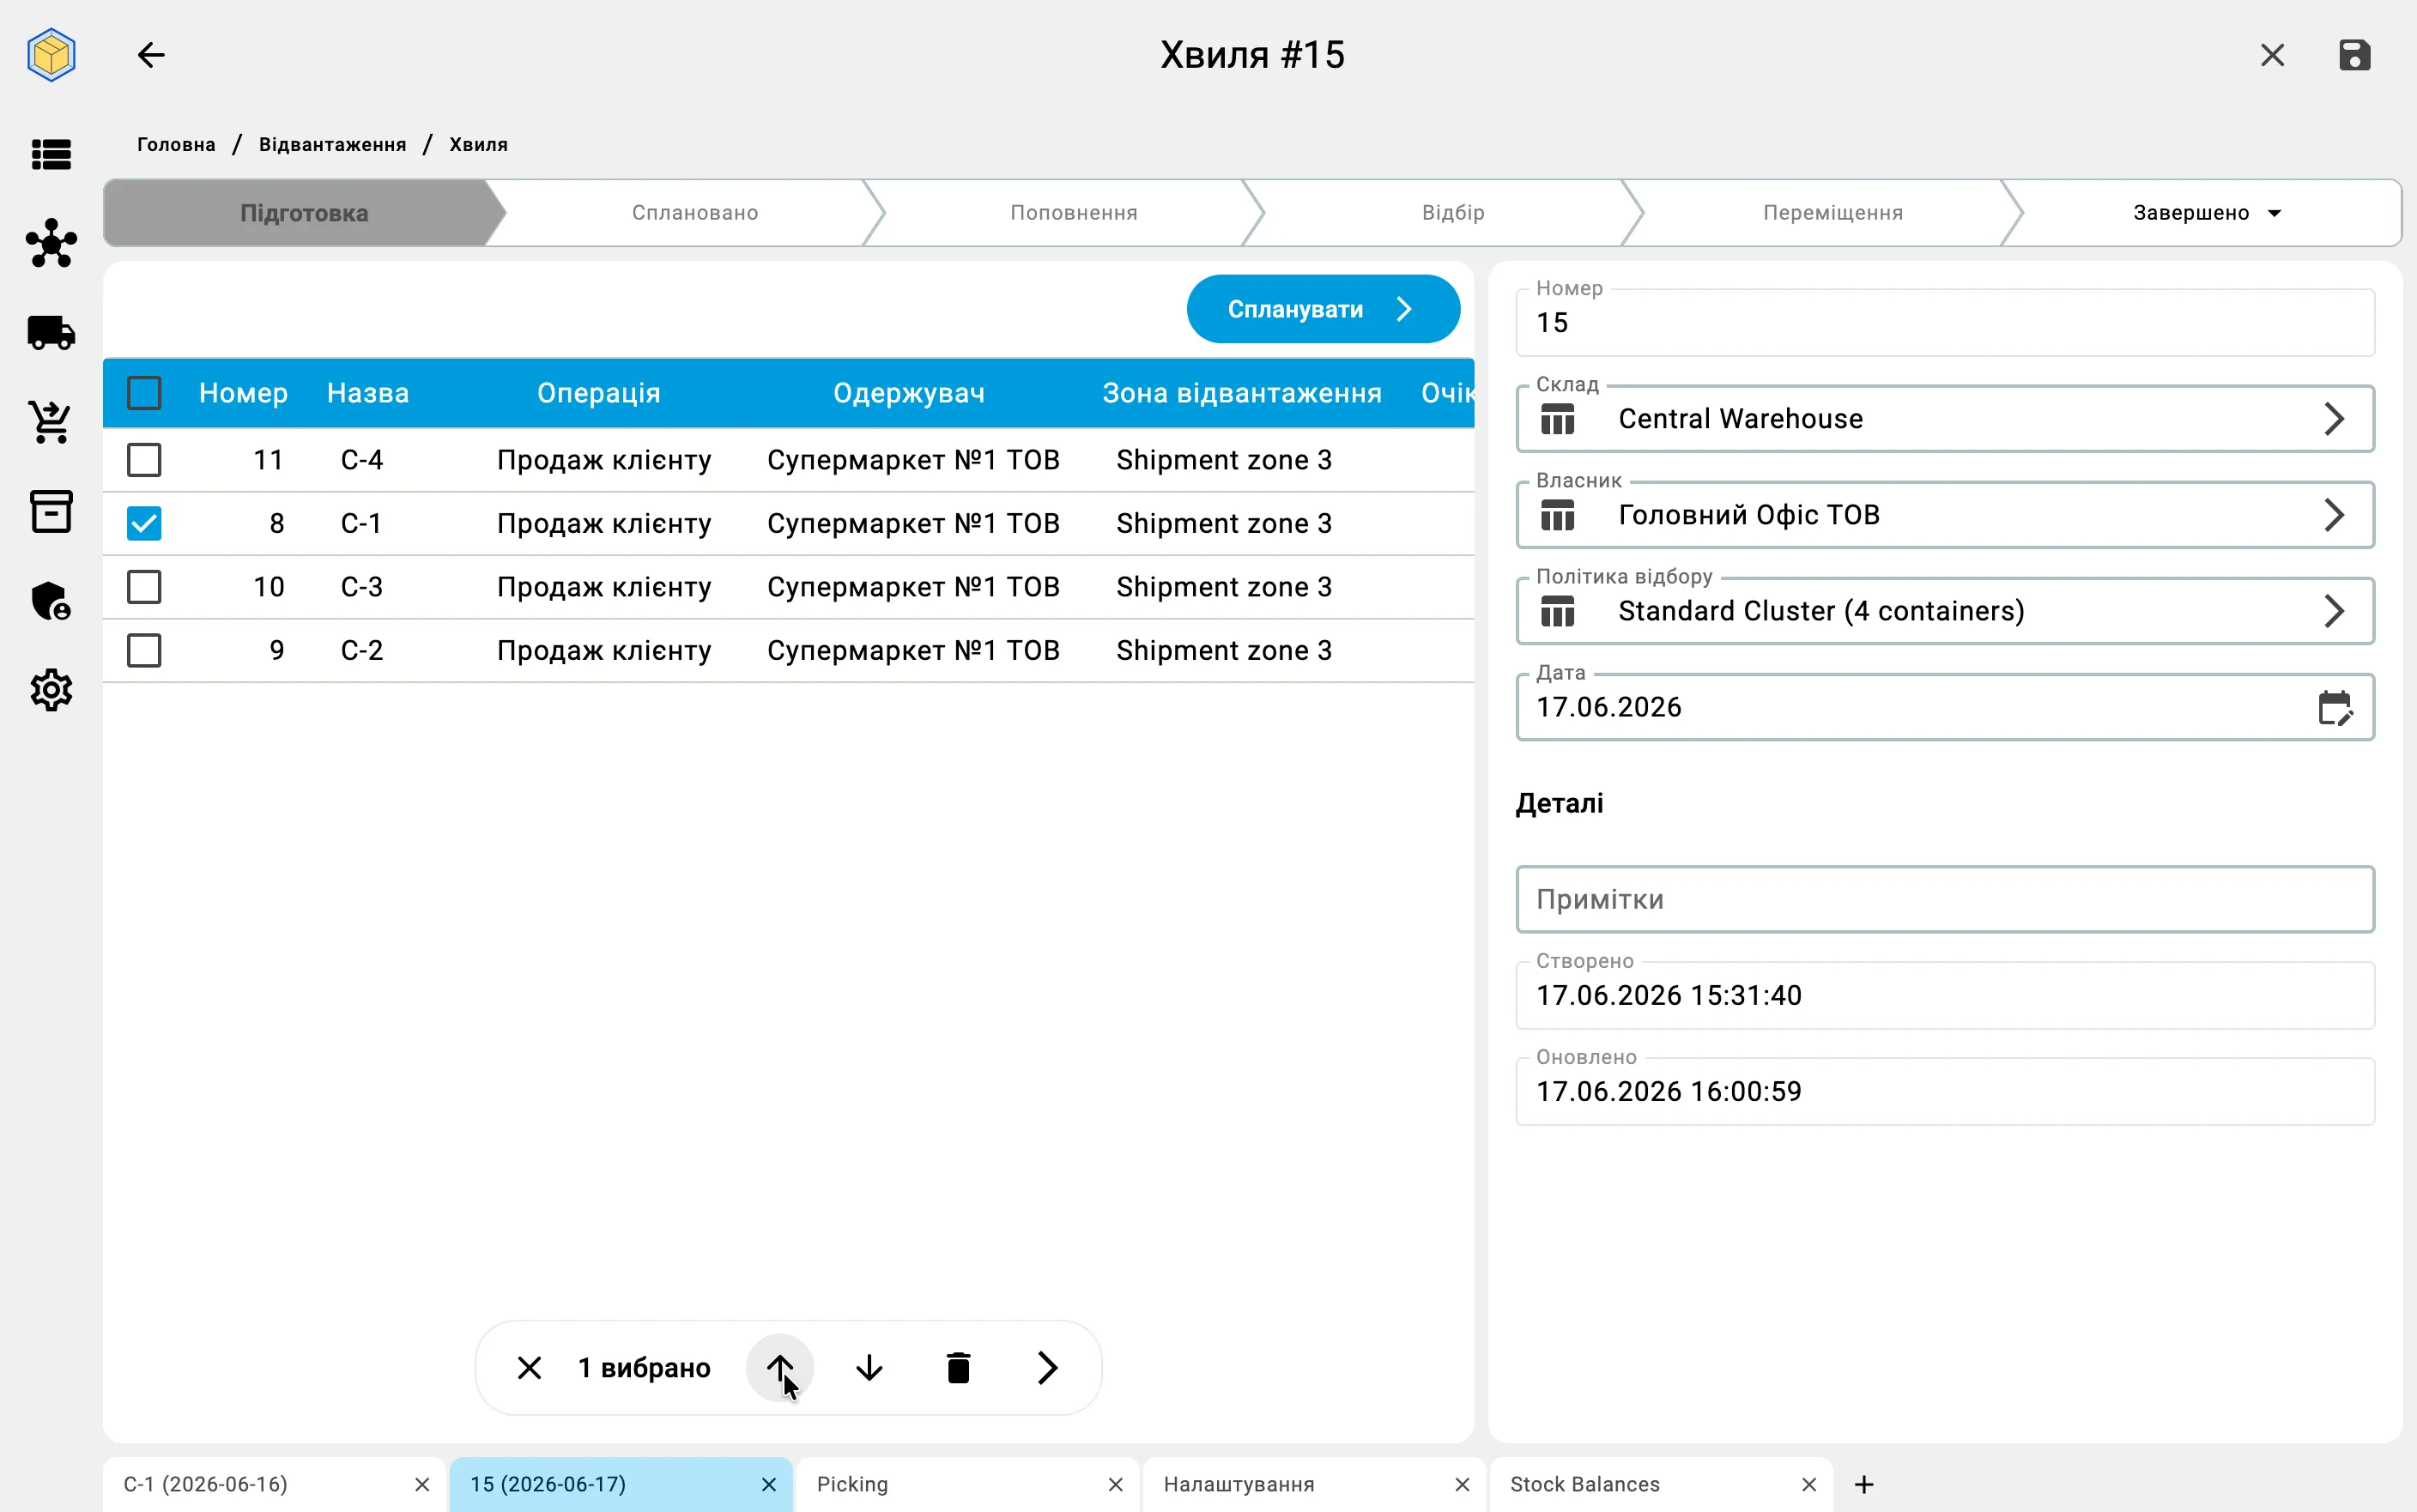Open the calendar picker for Дата
The width and height of the screenshot is (2417, 1512).
(x=2335, y=708)
